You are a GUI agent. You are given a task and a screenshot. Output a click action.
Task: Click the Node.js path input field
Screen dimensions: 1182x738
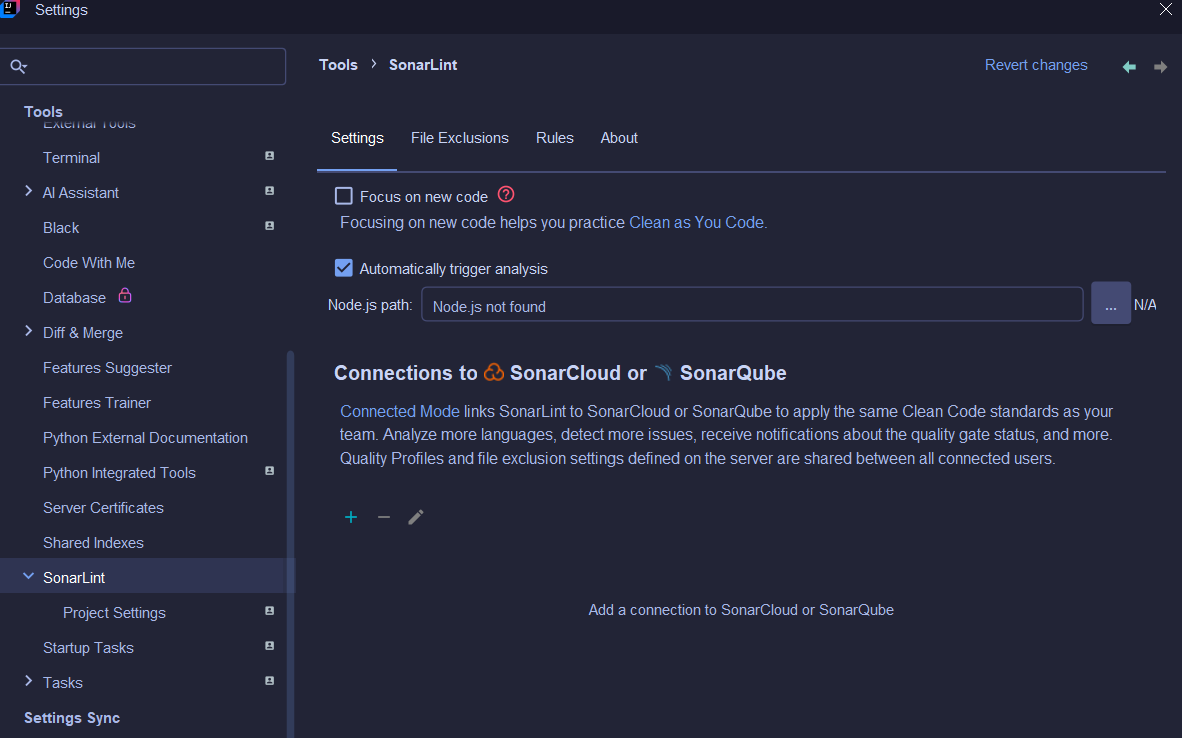(752, 304)
